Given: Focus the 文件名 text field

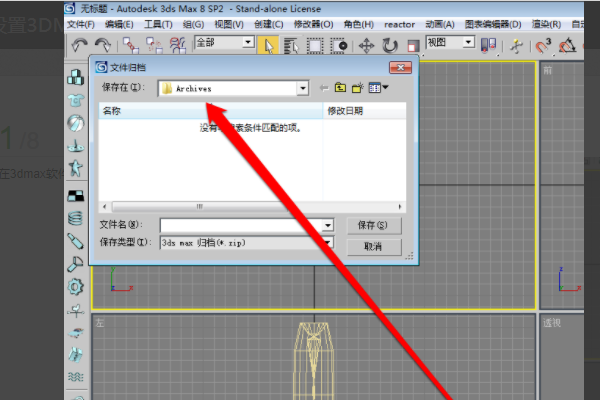Looking at the screenshot, I should (x=241, y=225).
